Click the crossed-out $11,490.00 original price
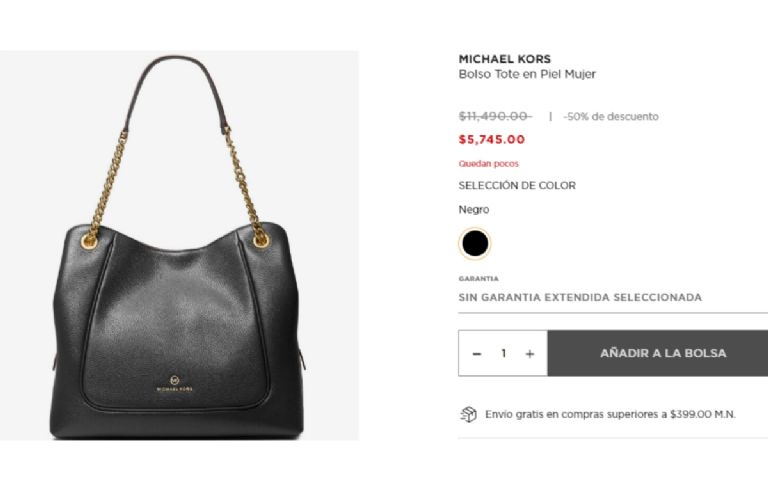 point(495,117)
